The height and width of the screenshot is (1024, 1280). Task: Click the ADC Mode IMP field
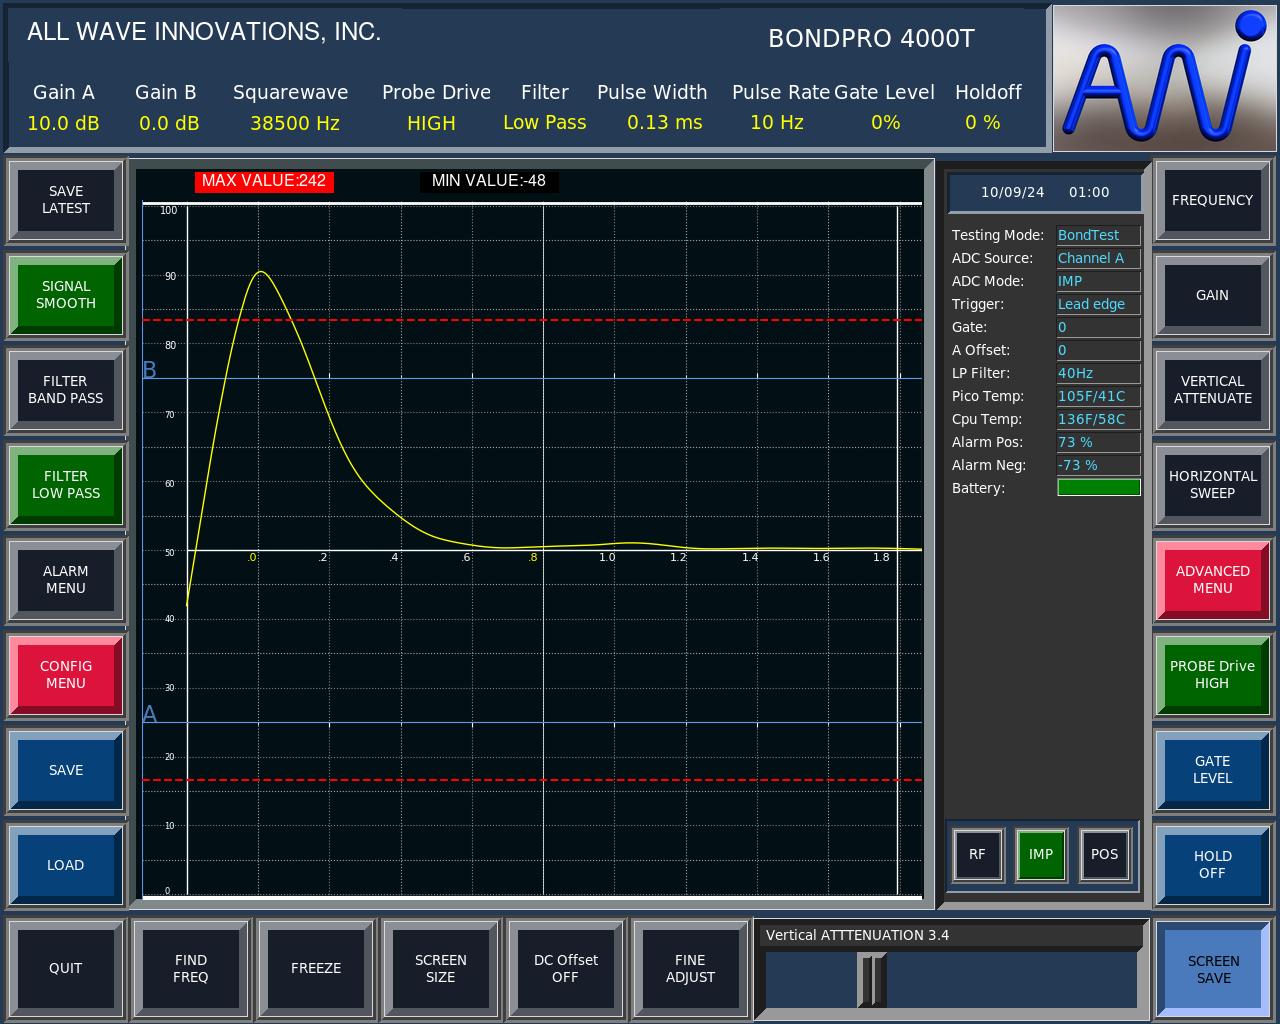1098,282
